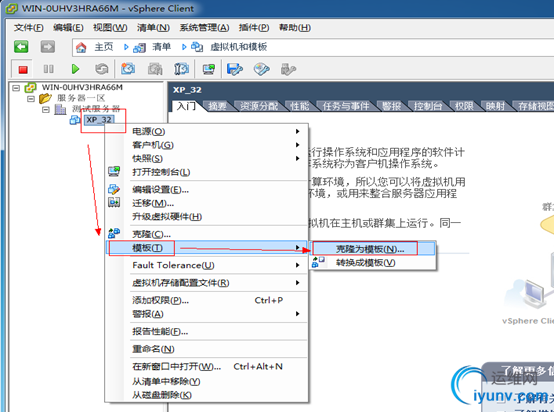The height and width of the screenshot is (412, 554).
Task: Open 虚拟机存储配置文件(R) submenu
Action: coord(206,283)
